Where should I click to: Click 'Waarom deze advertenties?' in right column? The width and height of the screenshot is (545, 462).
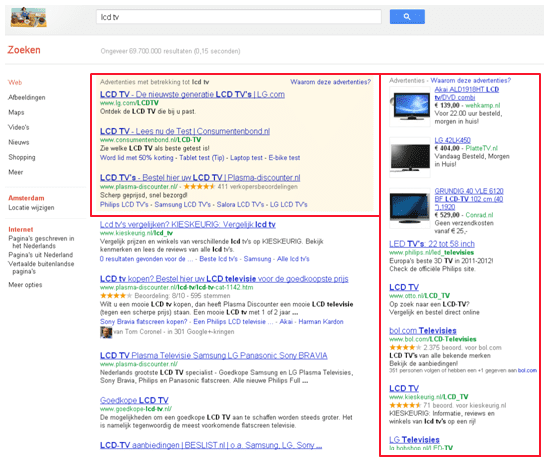471,80
